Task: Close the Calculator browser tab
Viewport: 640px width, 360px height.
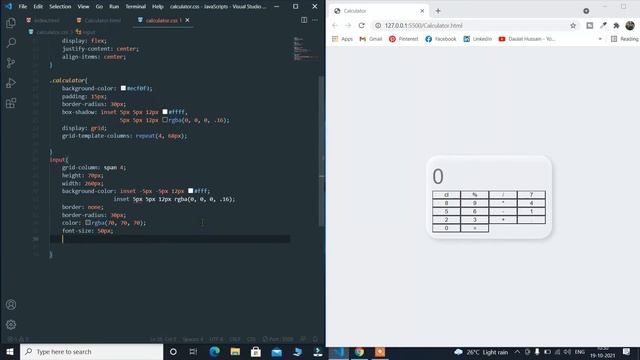Action: coord(422,11)
